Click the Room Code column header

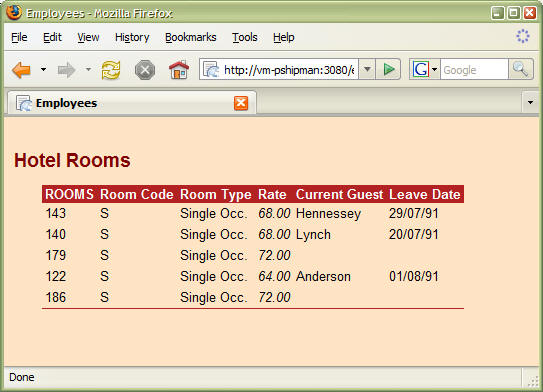[x=136, y=194]
